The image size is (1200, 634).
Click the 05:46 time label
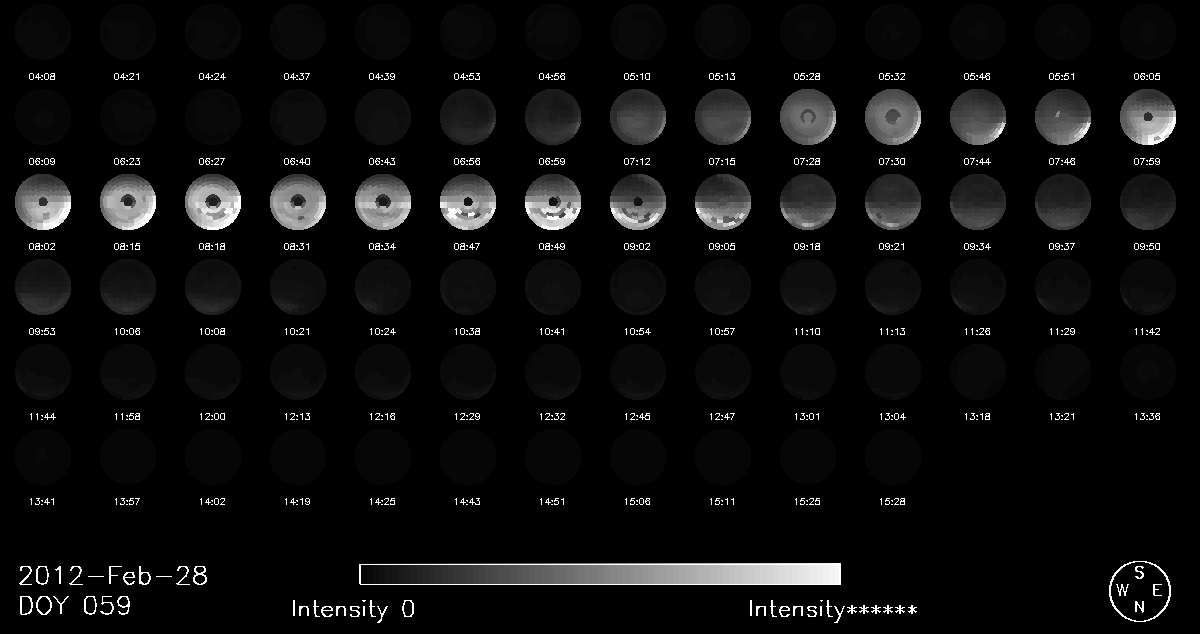(x=978, y=76)
